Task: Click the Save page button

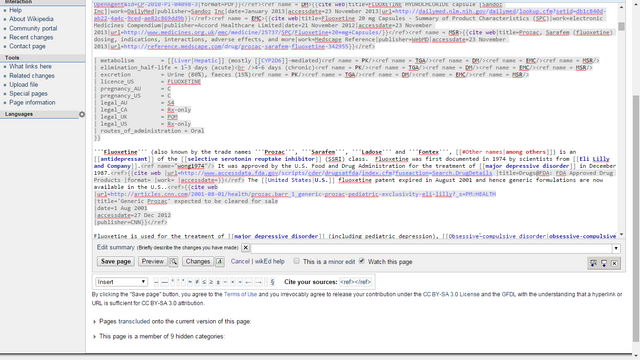Action: click(116, 262)
